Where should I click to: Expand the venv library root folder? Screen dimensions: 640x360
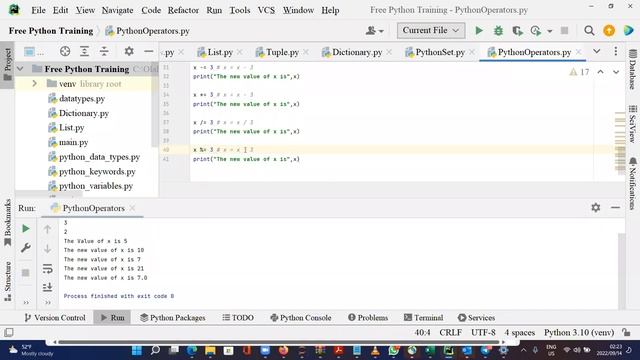(x=35, y=84)
